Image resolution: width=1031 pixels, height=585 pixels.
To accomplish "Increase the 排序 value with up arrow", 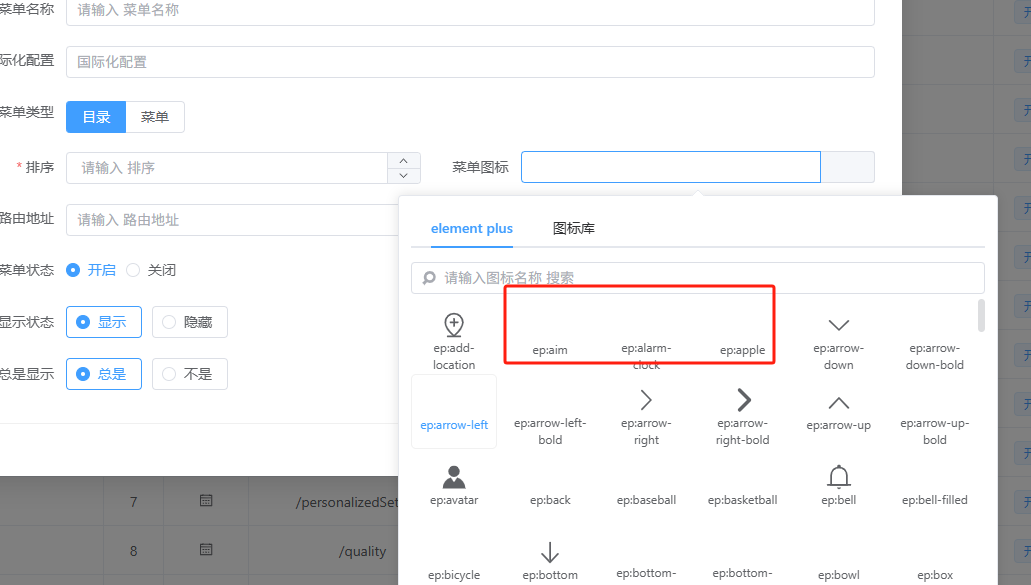I will tap(403, 160).
